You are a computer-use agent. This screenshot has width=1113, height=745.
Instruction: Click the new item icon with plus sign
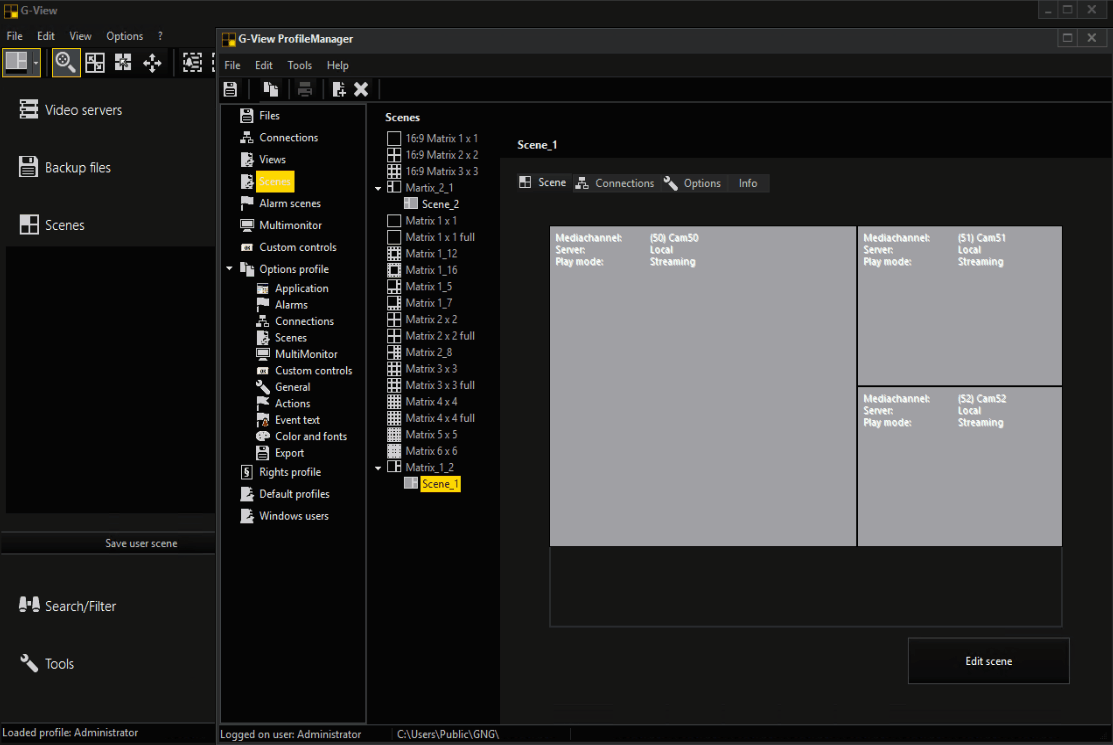339,89
